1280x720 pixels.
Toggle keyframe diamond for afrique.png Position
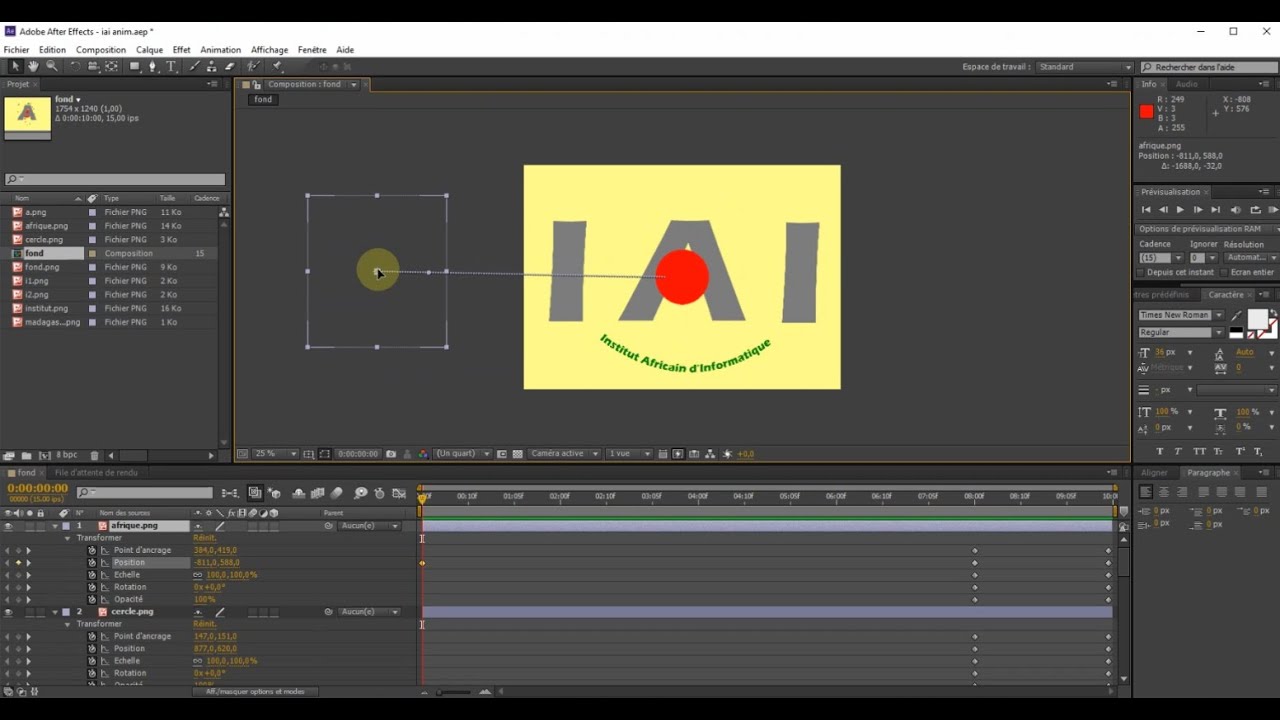click(18, 563)
